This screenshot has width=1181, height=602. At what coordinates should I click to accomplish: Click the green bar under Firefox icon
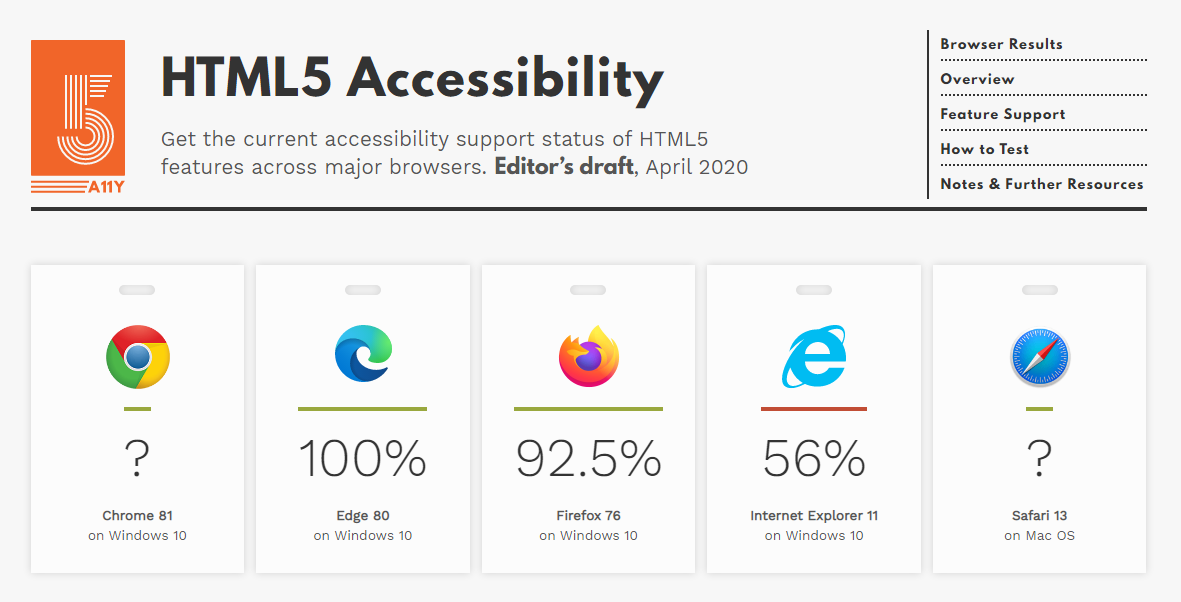[x=588, y=408]
